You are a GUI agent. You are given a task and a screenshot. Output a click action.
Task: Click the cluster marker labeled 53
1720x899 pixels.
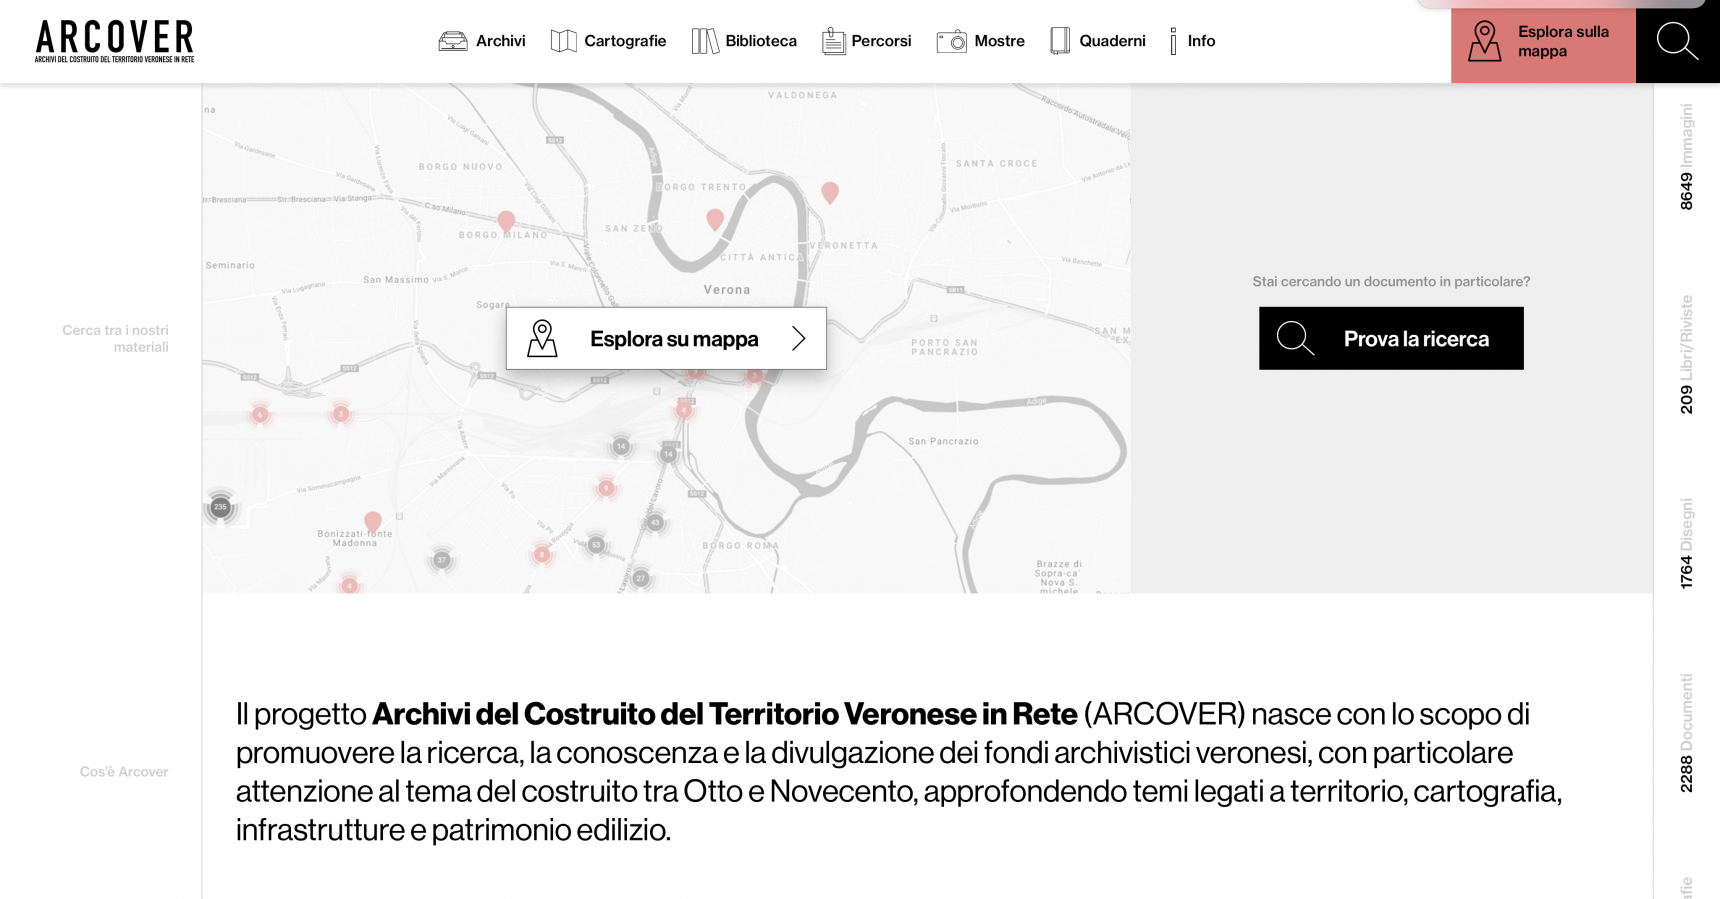coord(596,545)
